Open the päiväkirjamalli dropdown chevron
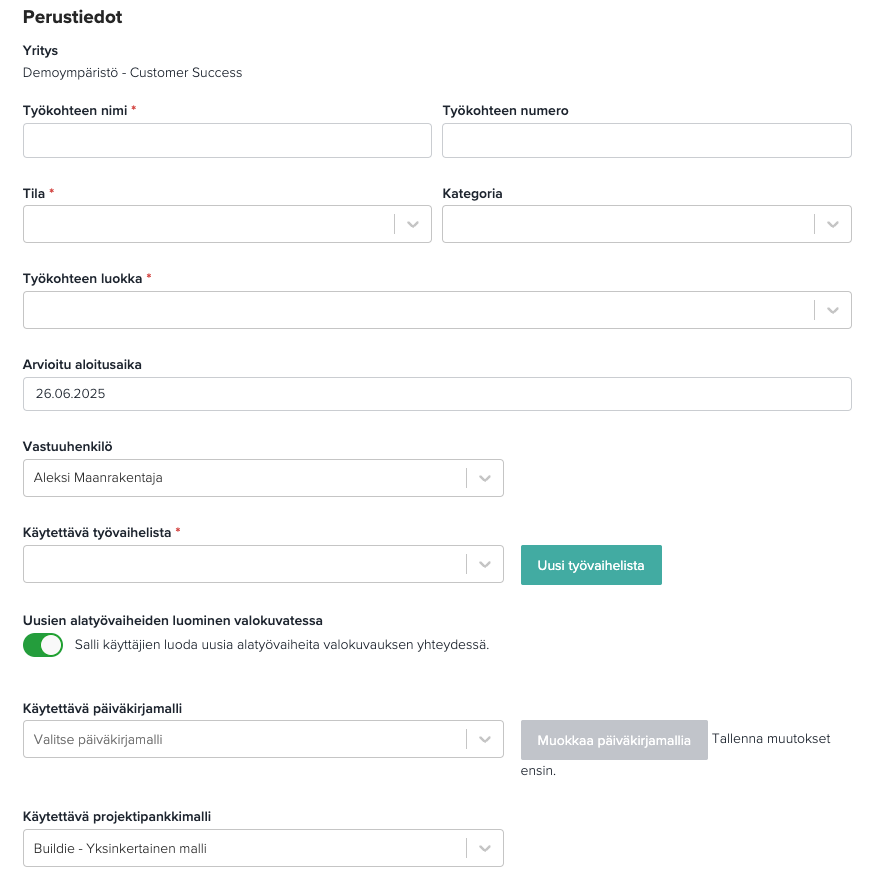874x892 pixels. pyautogui.click(x=485, y=740)
